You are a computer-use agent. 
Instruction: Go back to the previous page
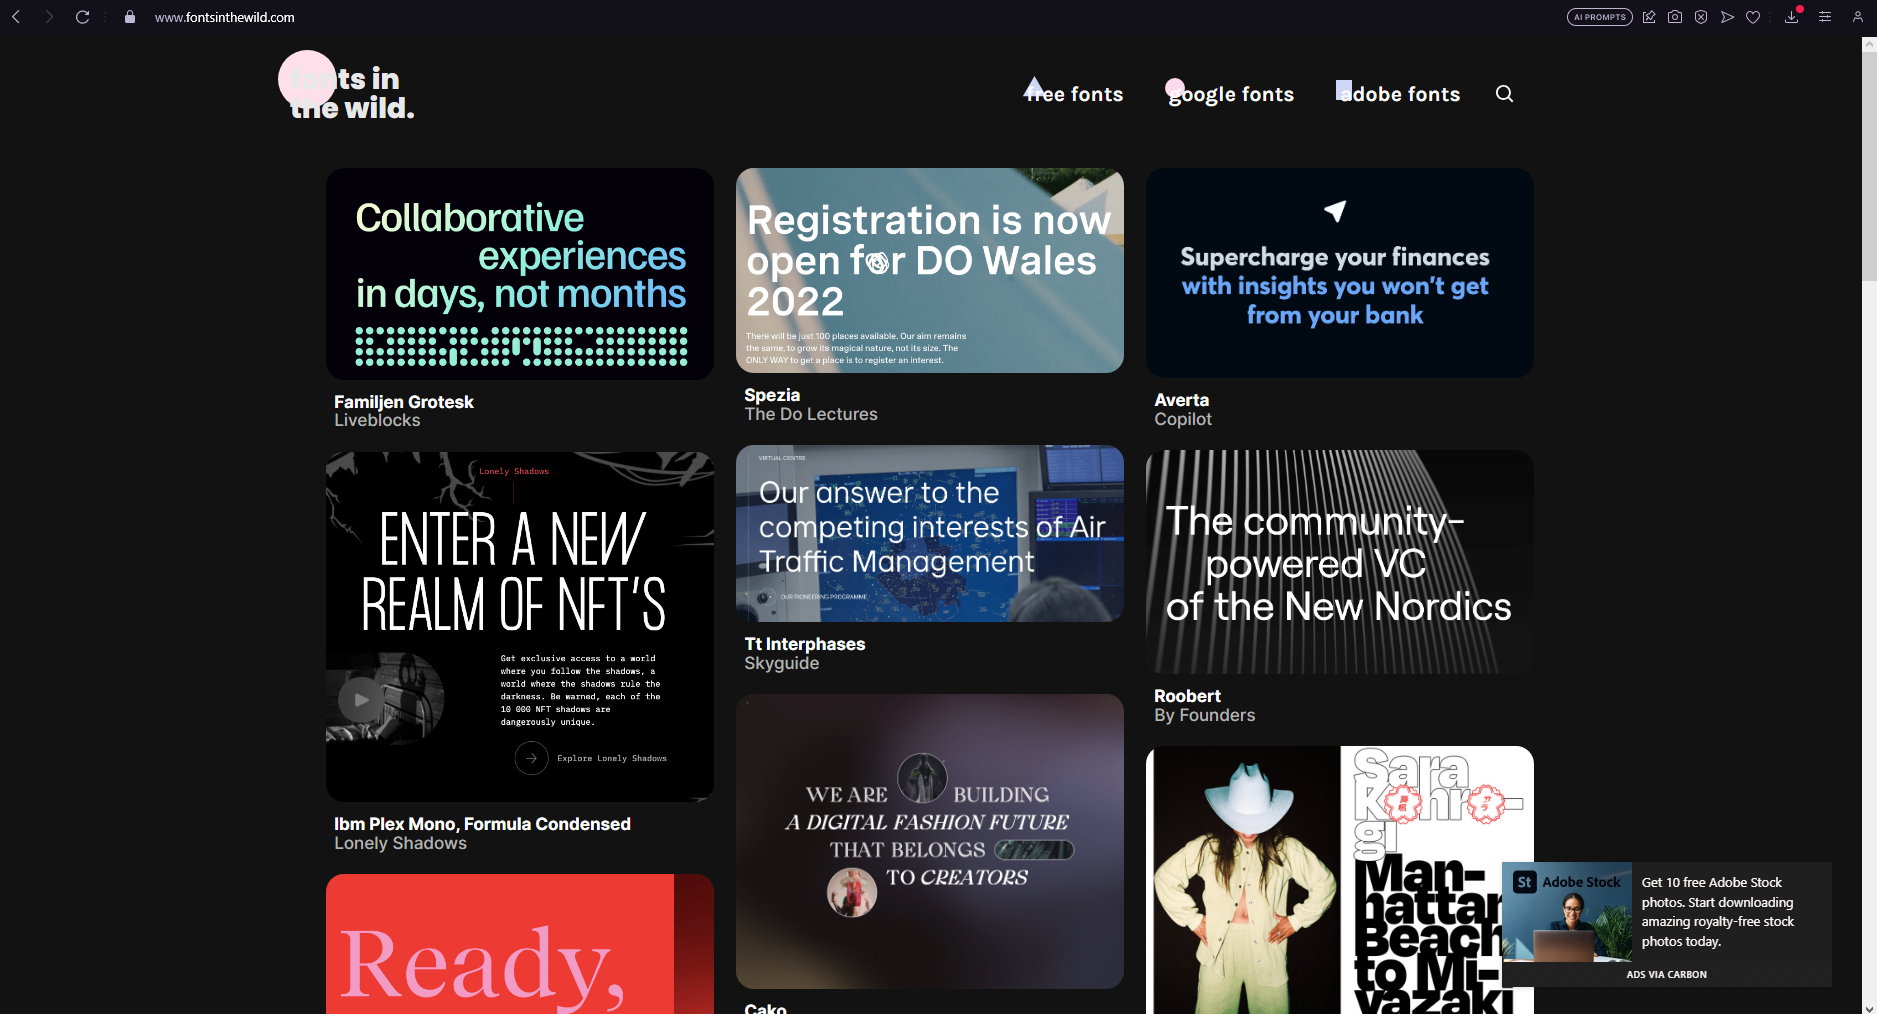tap(16, 17)
